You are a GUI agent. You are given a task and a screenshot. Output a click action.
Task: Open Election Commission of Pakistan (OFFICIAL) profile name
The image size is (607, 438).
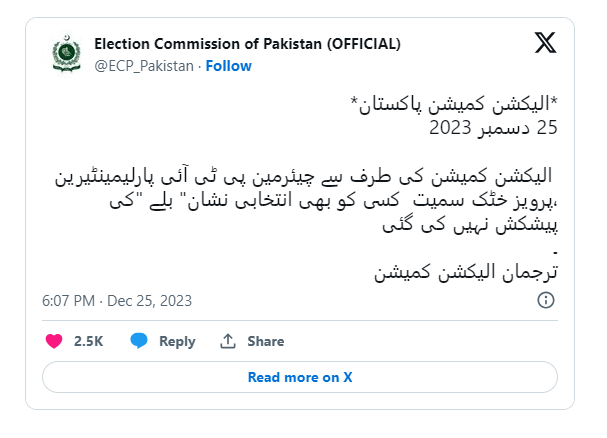(247, 44)
